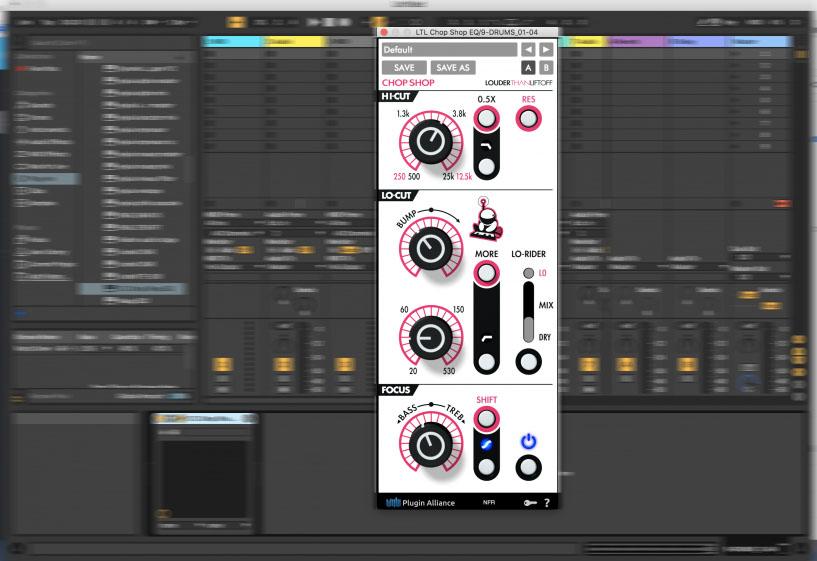The height and width of the screenshot is (561, 817).
Task: Click the Lo-Cut slope shape icon
Action: pos(487,339)
